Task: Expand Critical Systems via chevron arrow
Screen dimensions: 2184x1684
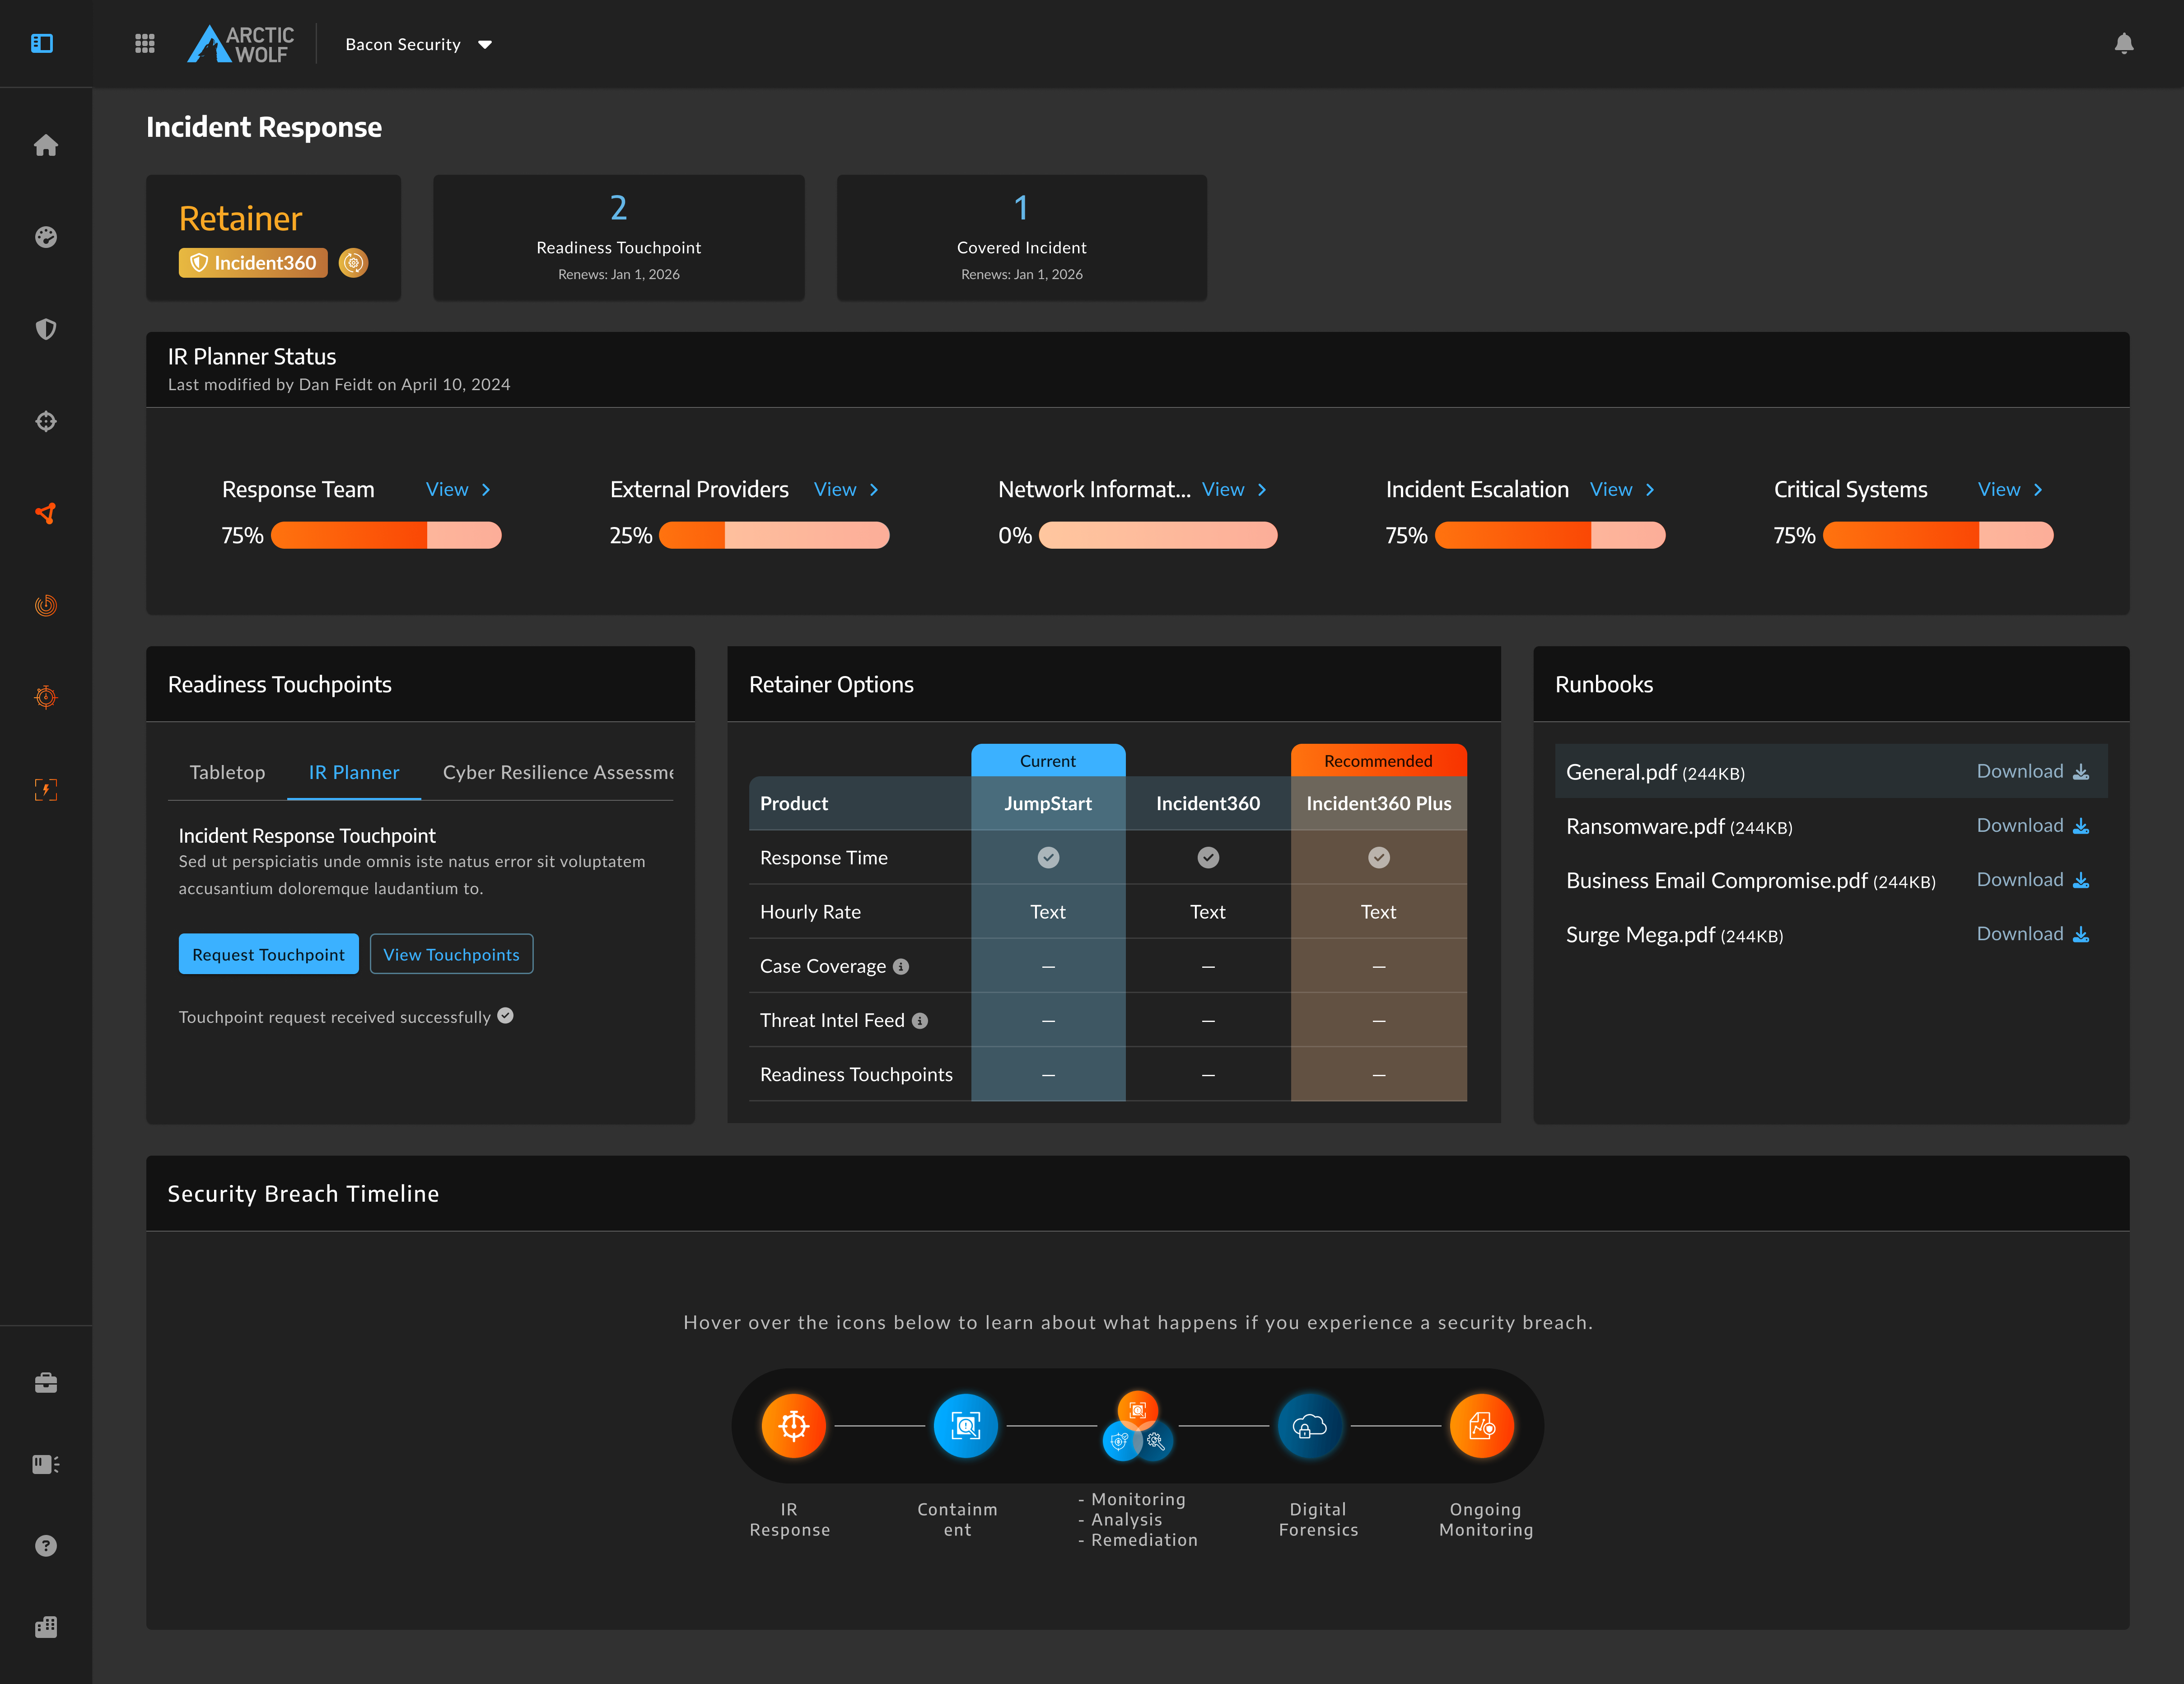Action: [x=2038, y=489]
